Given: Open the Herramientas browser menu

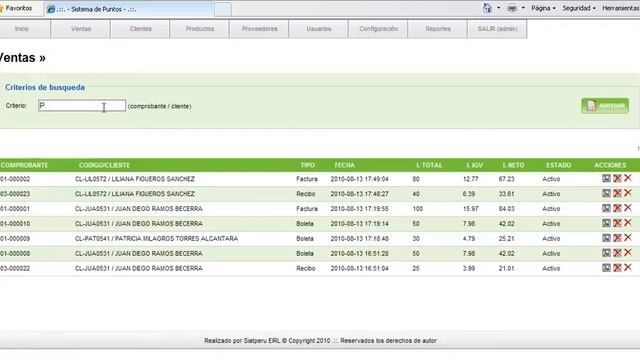Looking at the screenshot, I should click(621, 8).
